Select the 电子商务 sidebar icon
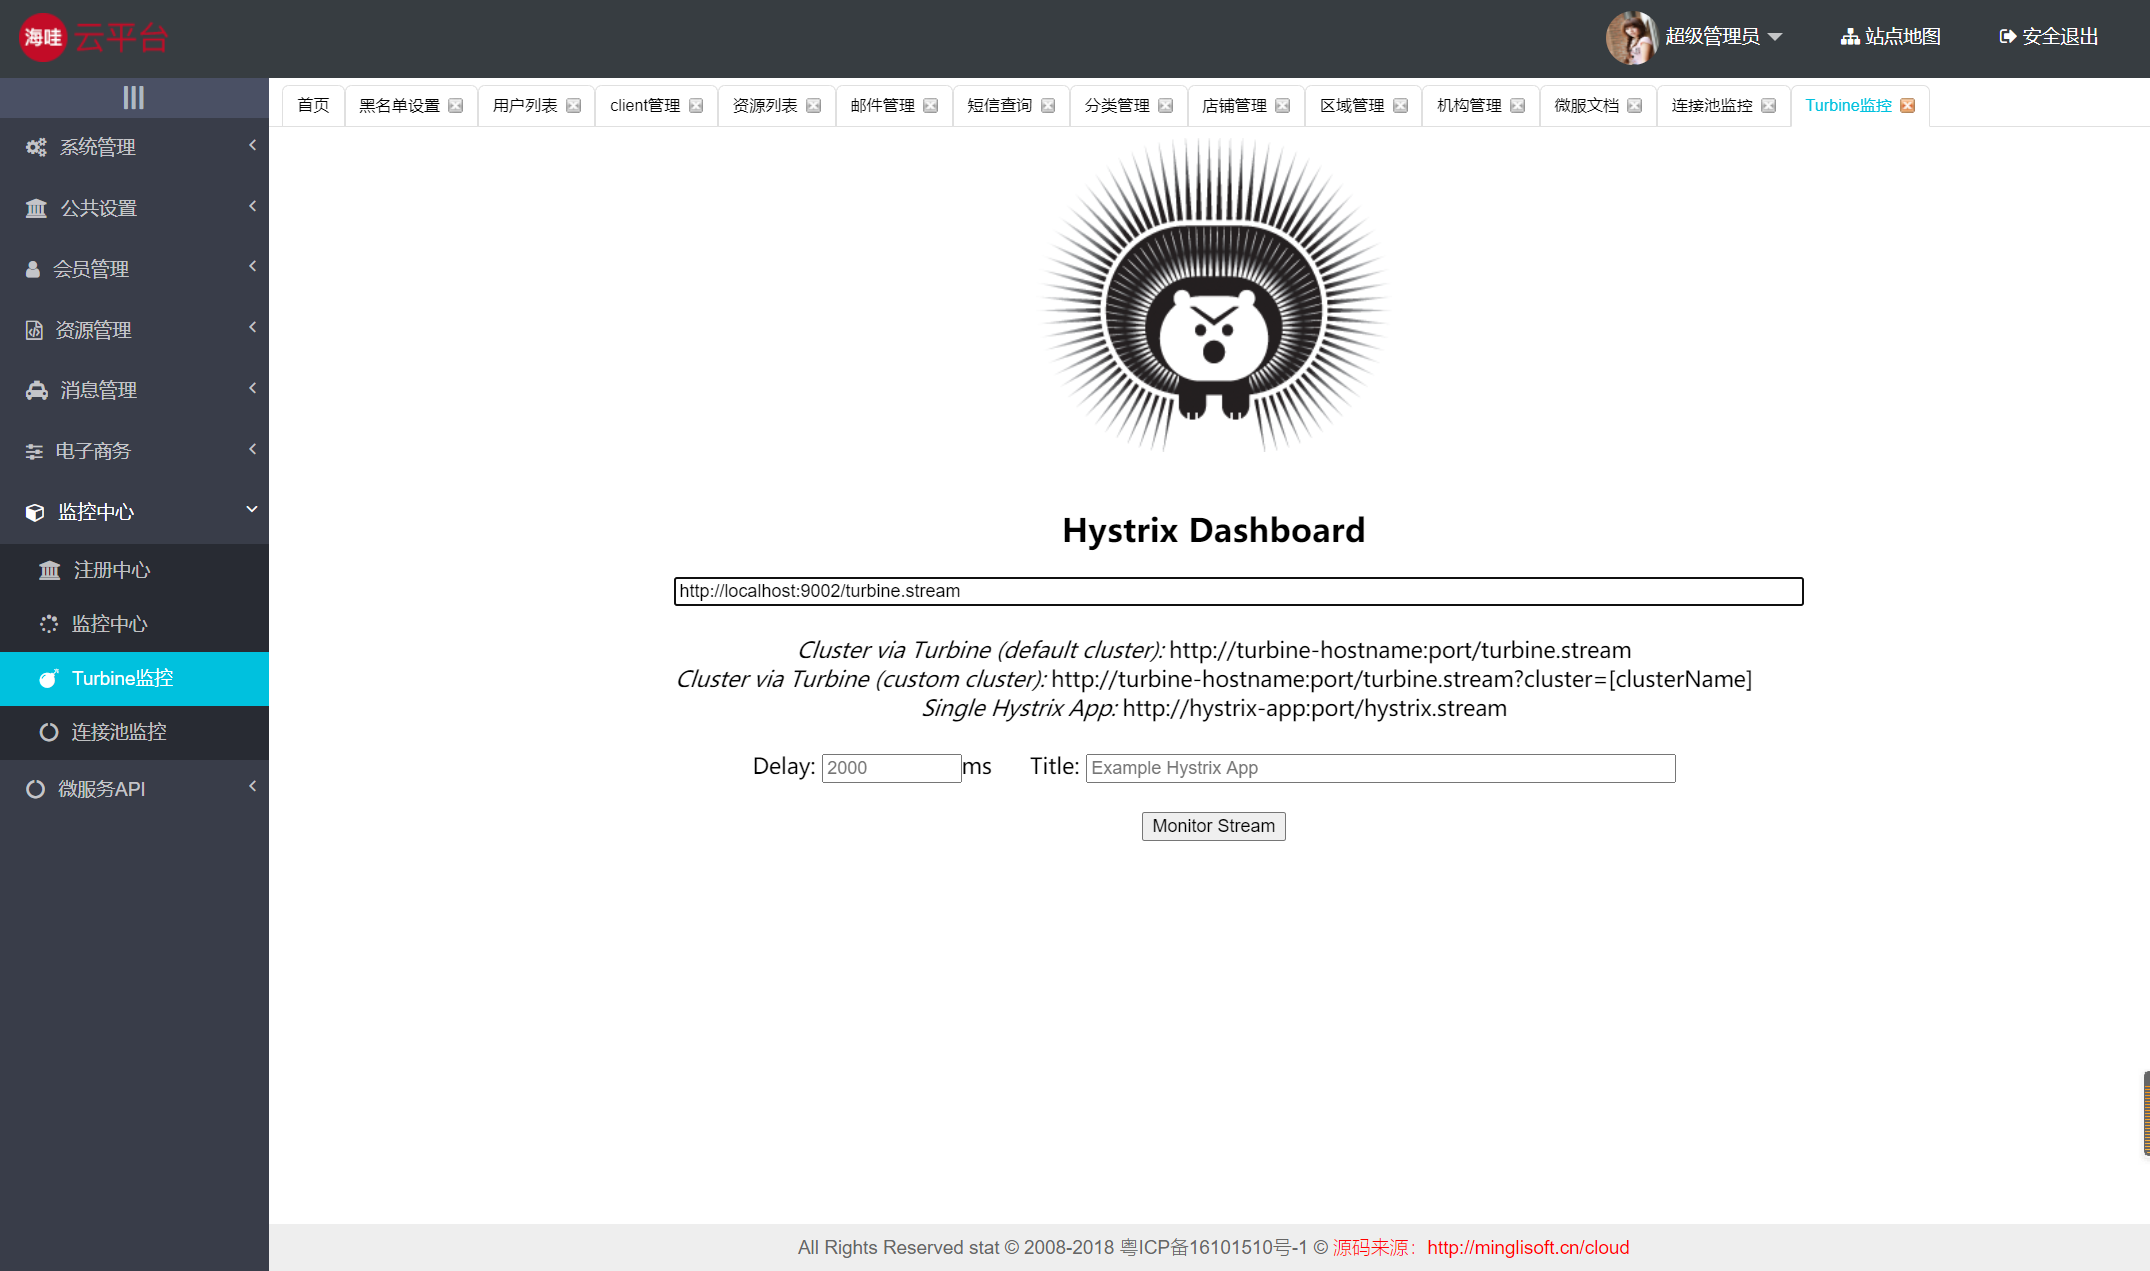This screenshot has height=1271, width=2150. tap(34, 451)
